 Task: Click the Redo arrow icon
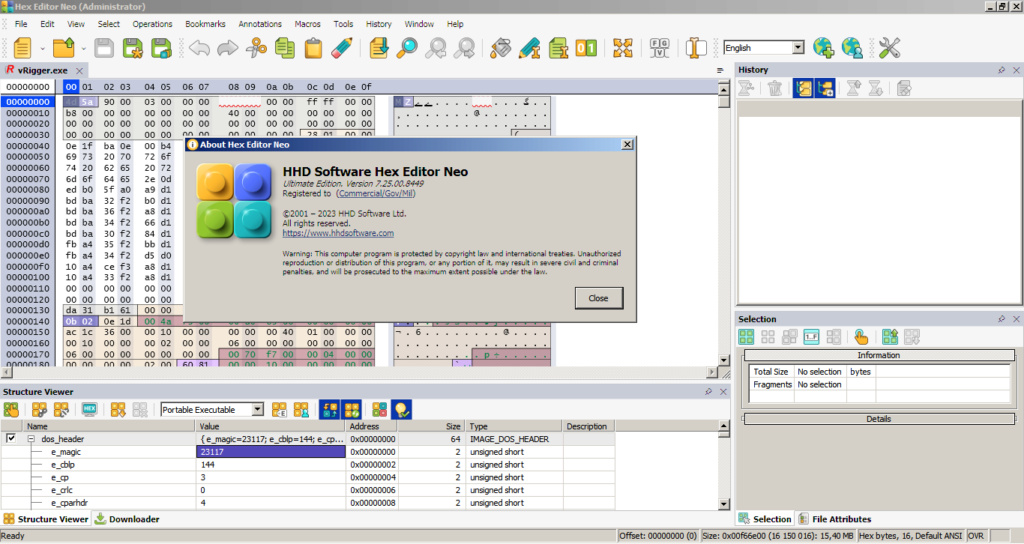point(227,48)
